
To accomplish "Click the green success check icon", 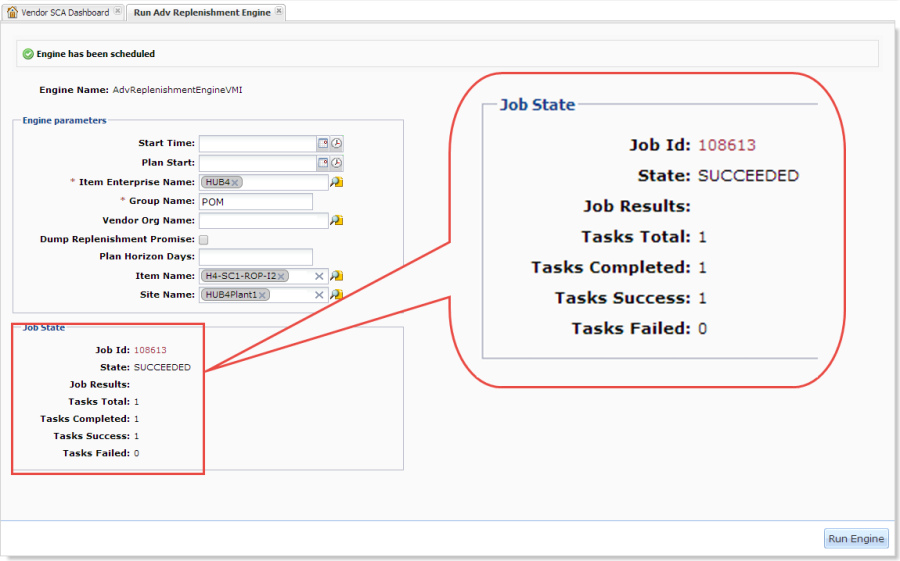I will point(28,54).
